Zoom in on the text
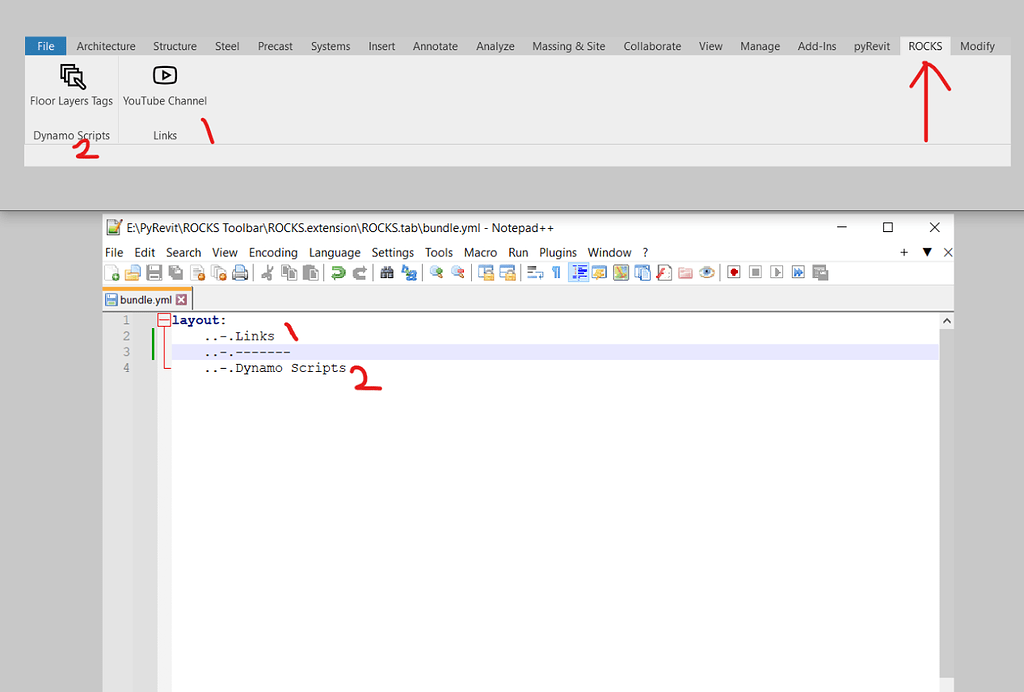This screenshot has height=692, width=1024. (435, 272)
